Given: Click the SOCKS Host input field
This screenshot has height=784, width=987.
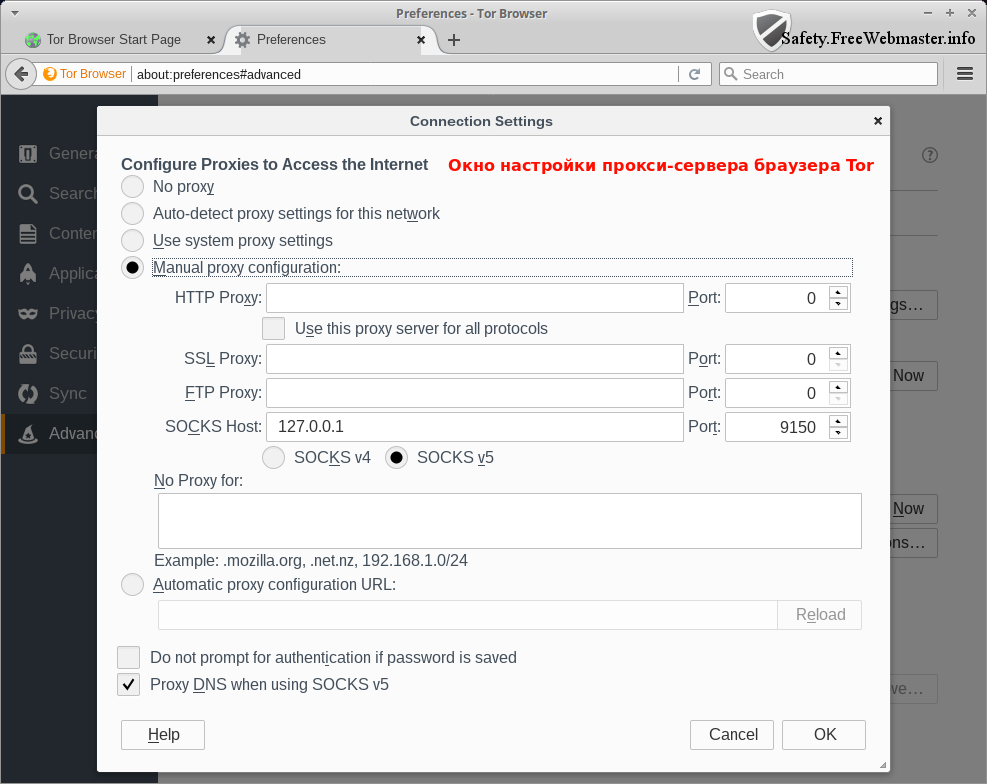Looking at the screenshot, I should [x=474, y=427].
